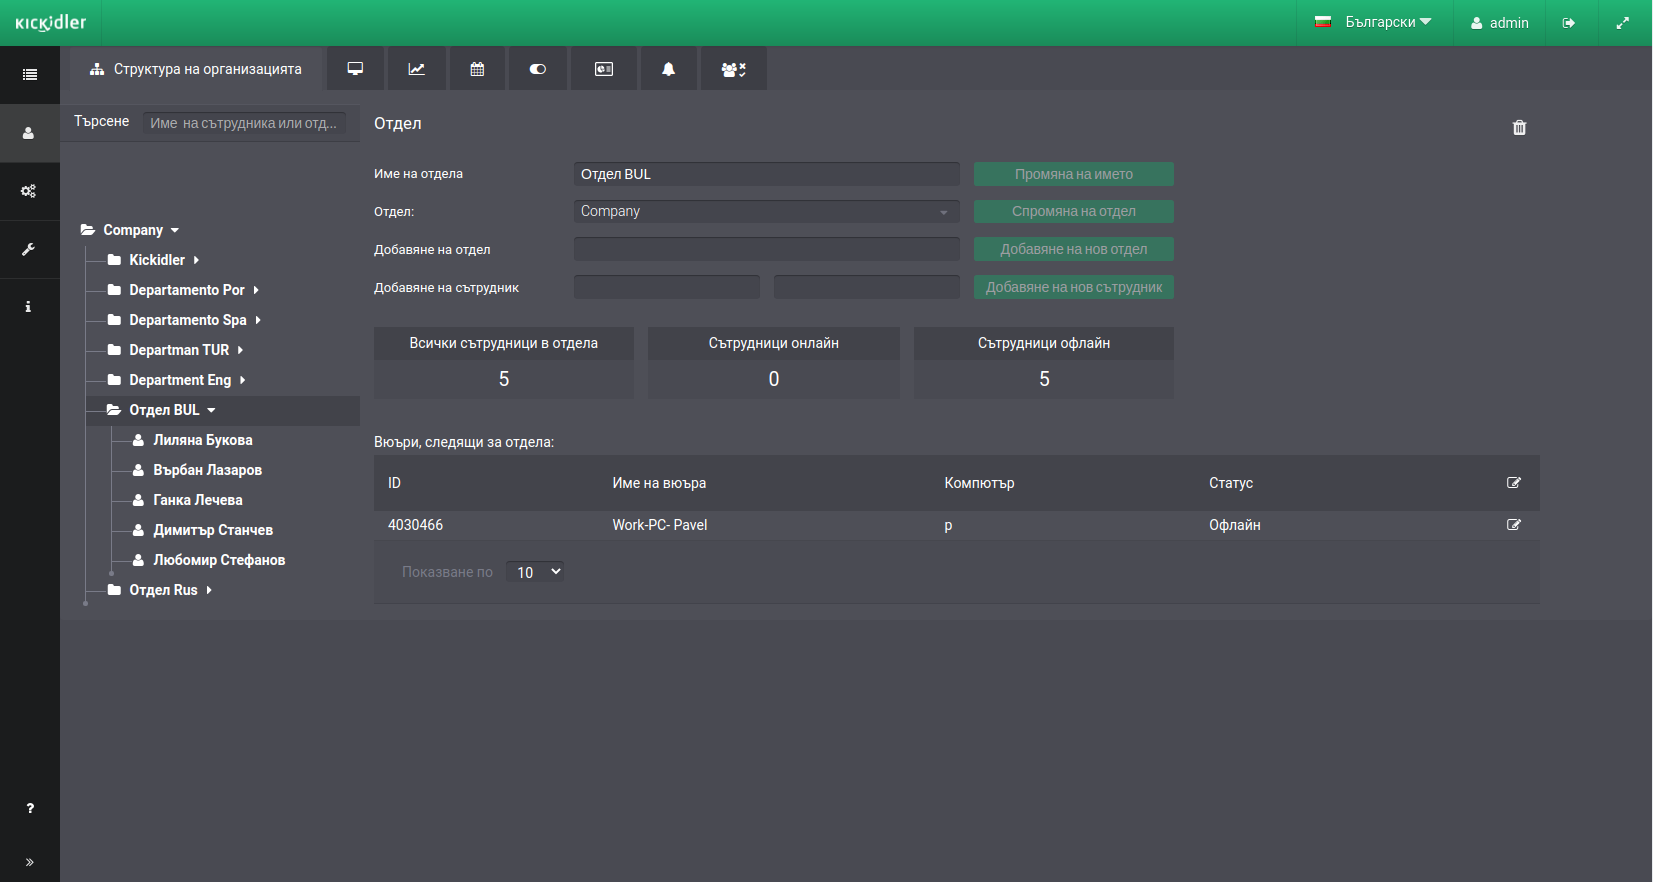
Task: Open the ID card tab icon
Action: tap(604, 69)
